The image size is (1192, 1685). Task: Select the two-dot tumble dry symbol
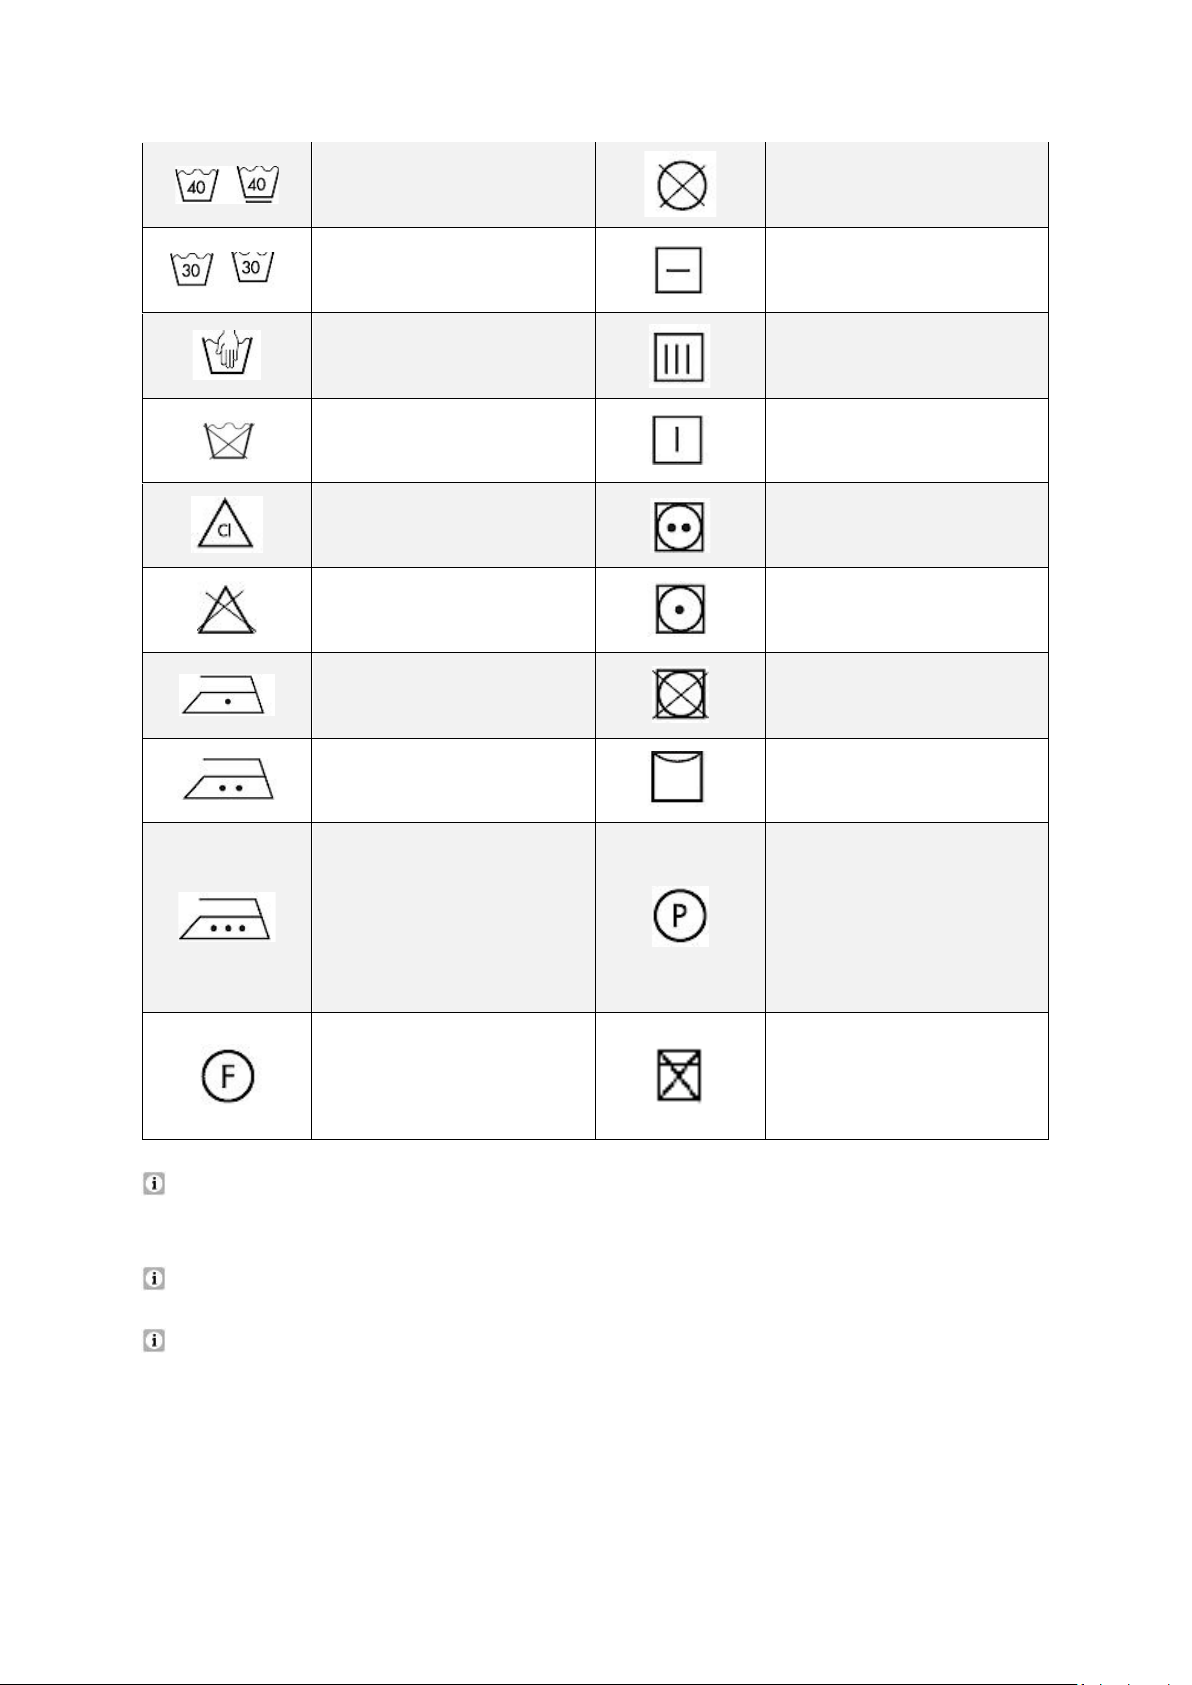click(680, 527)
